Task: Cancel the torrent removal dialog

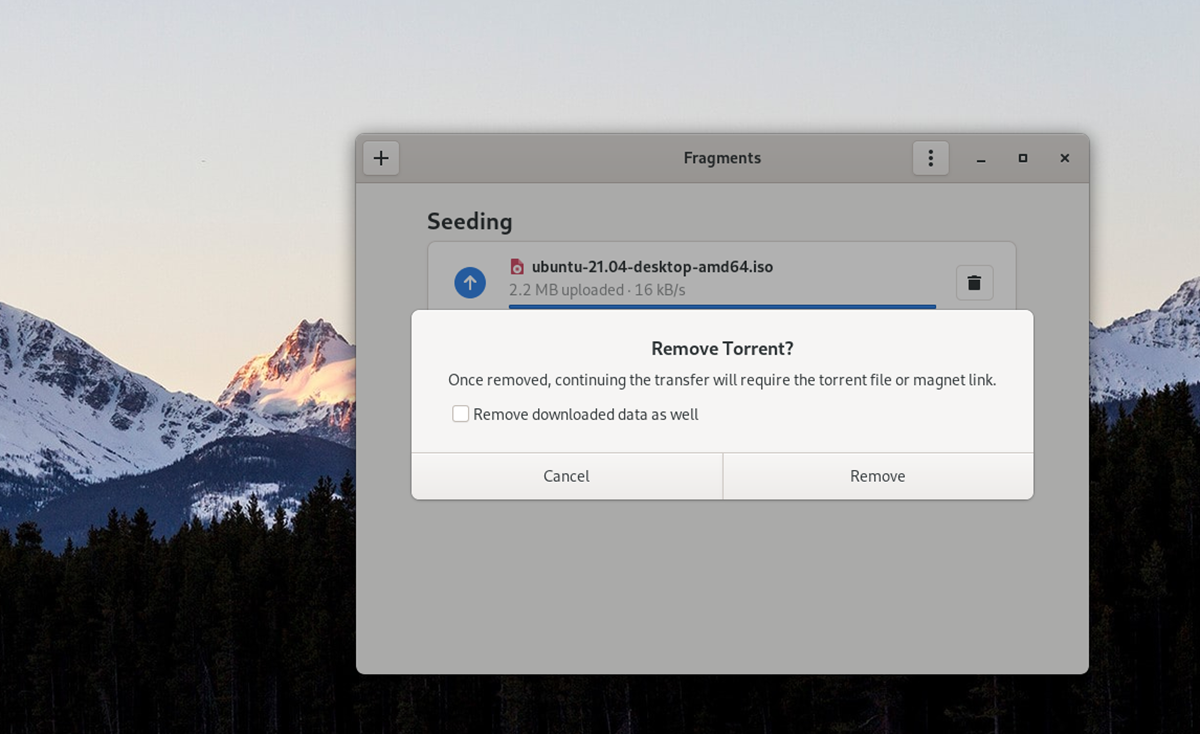Action: tap(565, 476)
